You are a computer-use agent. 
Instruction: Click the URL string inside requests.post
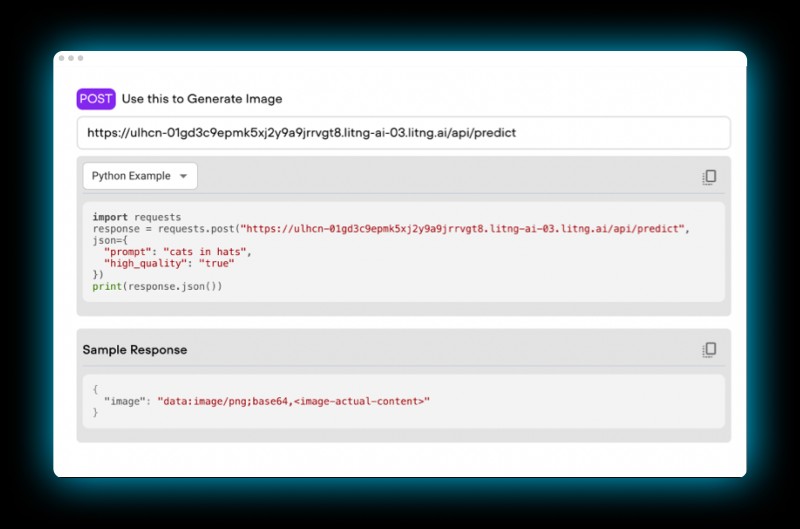(462, 229)
